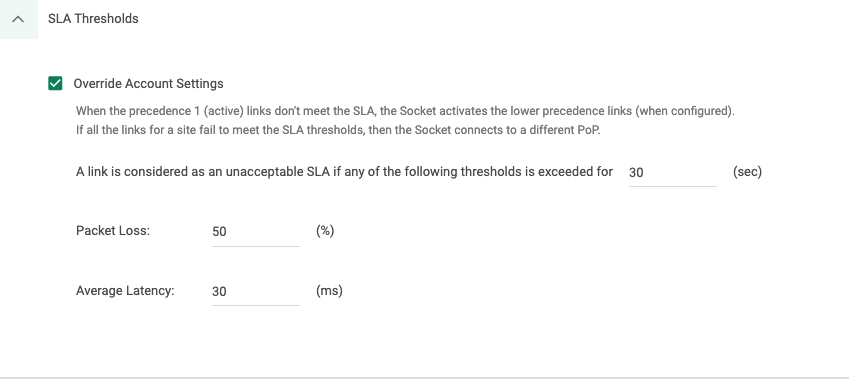Click the value 50 in Packet Loss
The image size is (849, 379).
click(219, 232)
